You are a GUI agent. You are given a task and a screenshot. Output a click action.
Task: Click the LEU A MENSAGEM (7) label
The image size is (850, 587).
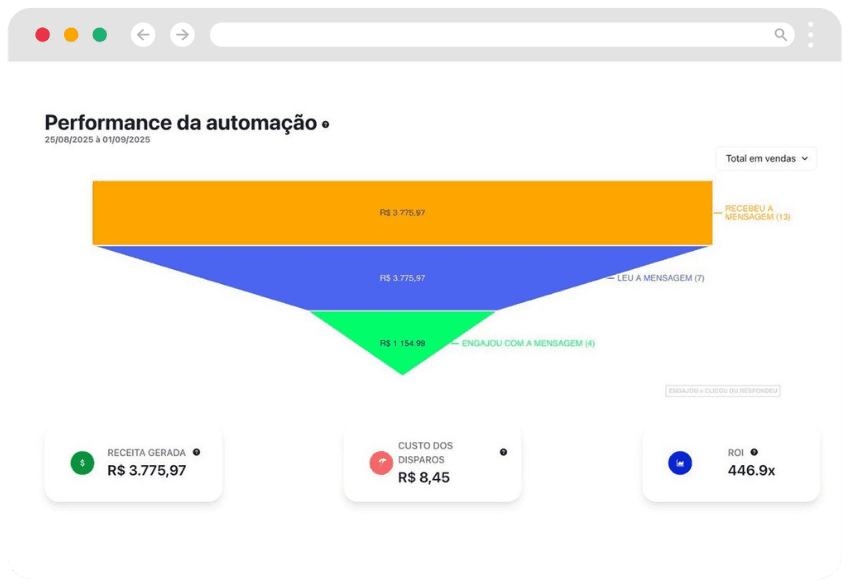coord(660,278)
